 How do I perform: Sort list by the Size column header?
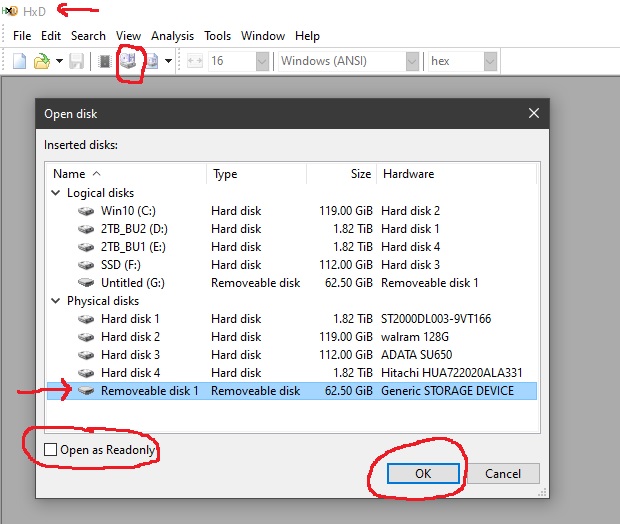pyautogui.click(x=342, y=174)
